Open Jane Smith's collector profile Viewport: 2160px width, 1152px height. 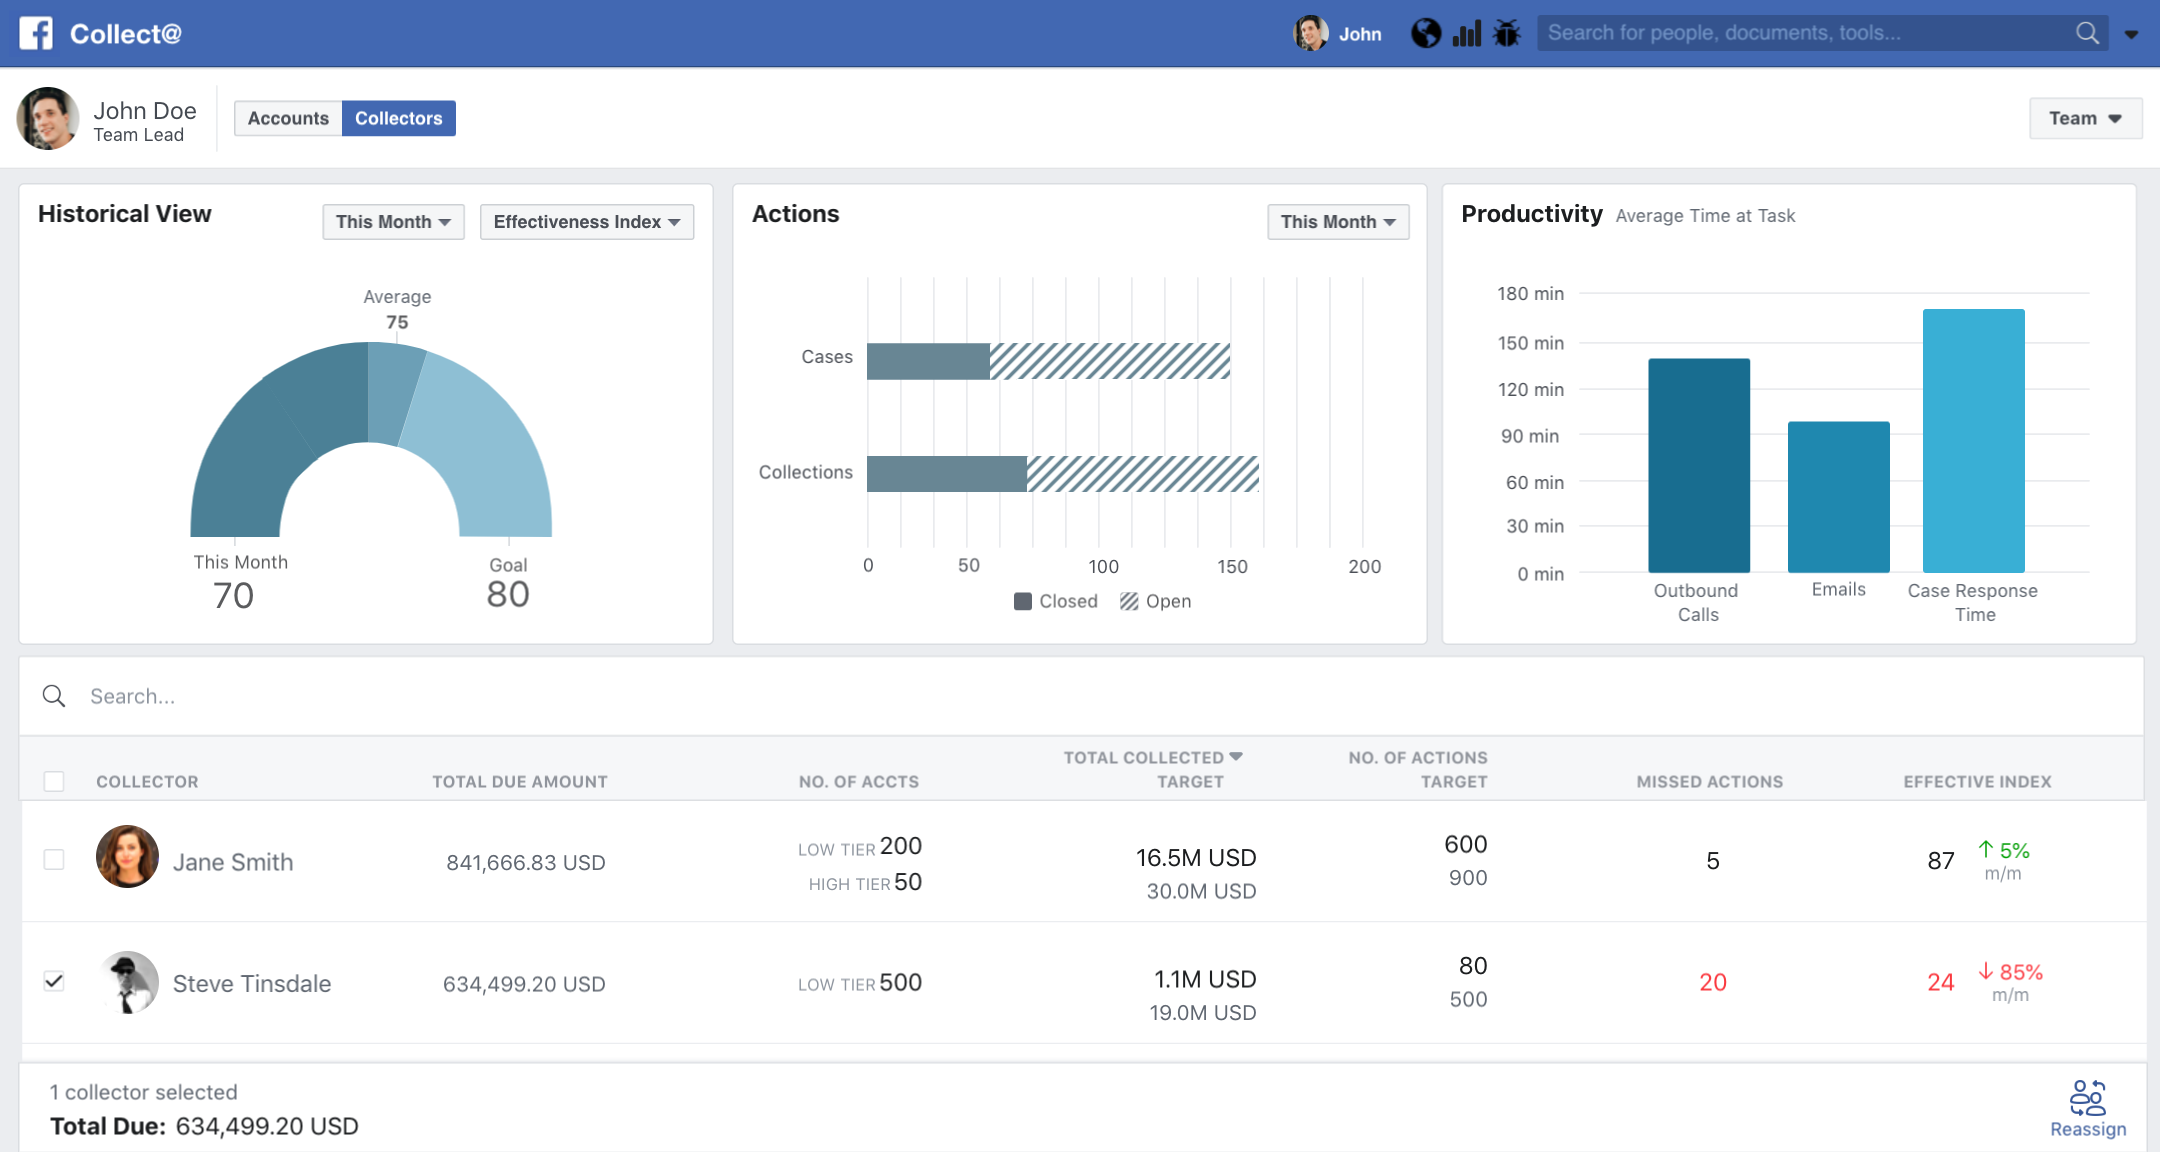click(232, 862)
